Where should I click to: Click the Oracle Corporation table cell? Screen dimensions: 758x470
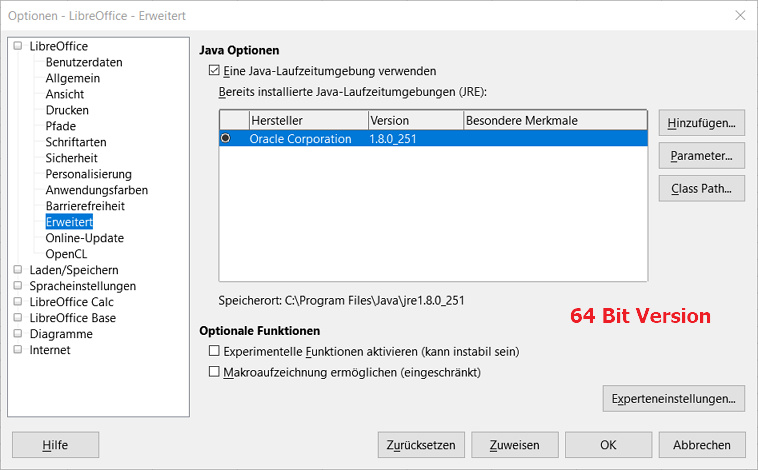click(x=300, y=139)
